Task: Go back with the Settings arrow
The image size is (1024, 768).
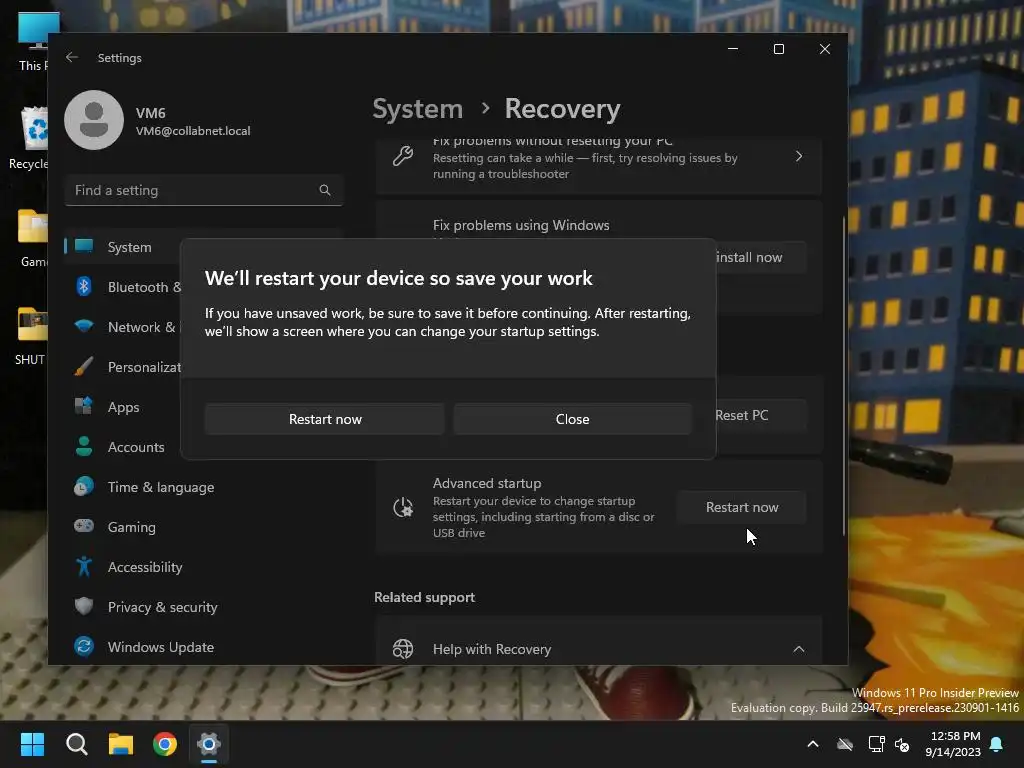Action: click(x=72, y=57)
